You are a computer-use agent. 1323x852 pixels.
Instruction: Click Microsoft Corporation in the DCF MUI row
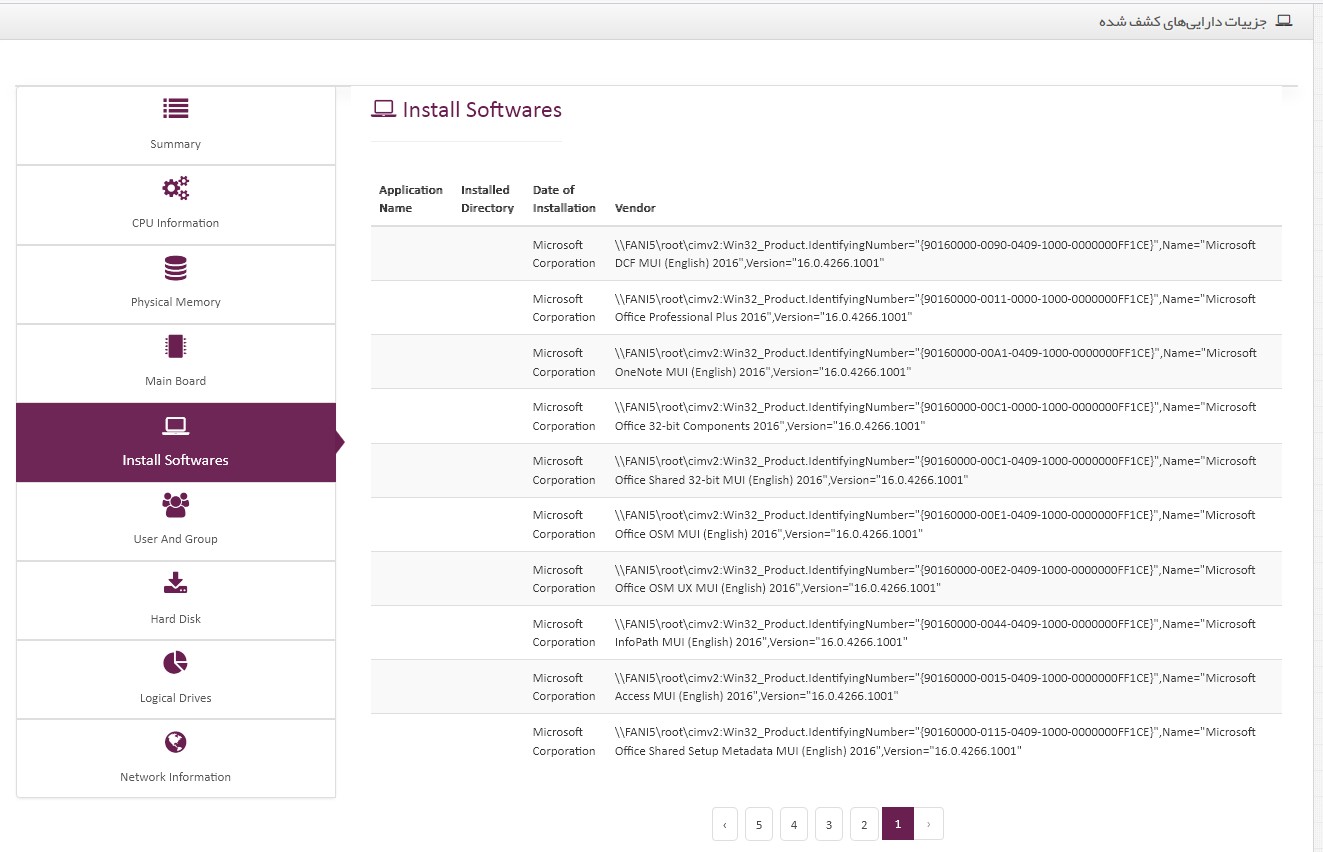564,254
